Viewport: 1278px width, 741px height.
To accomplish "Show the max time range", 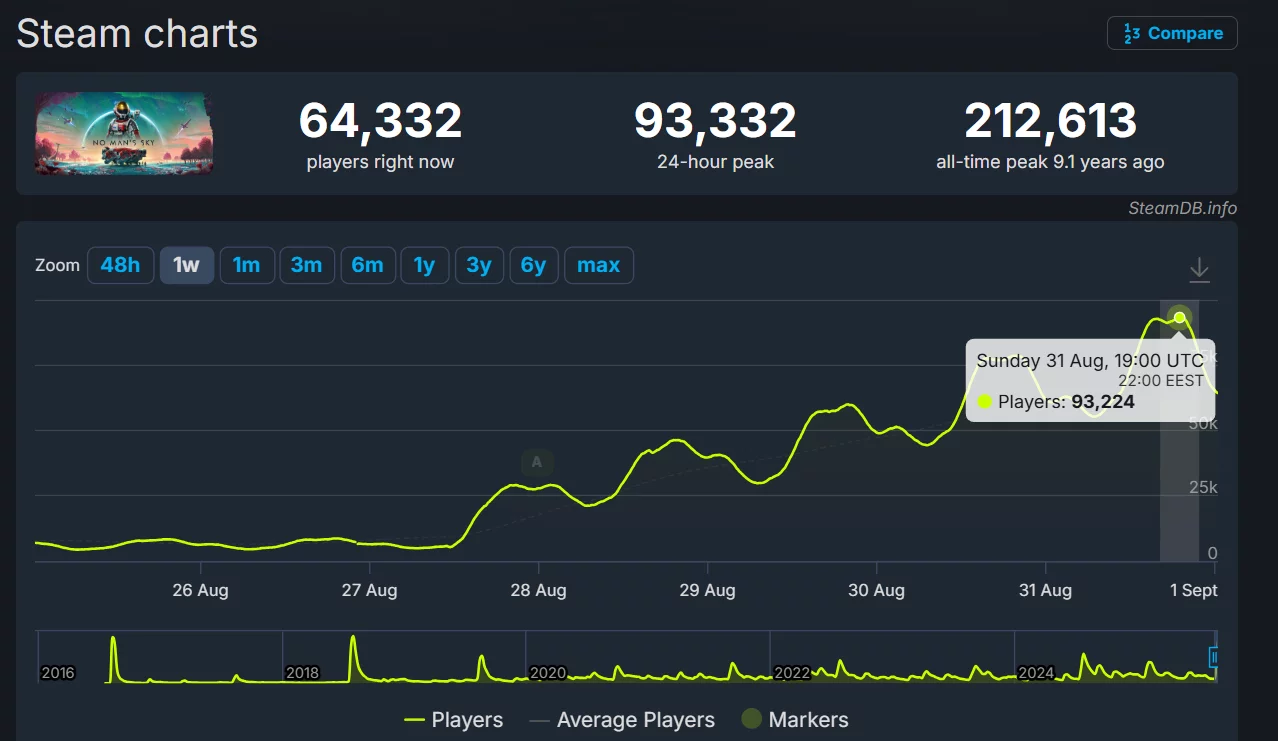I will tap(598, 265).
